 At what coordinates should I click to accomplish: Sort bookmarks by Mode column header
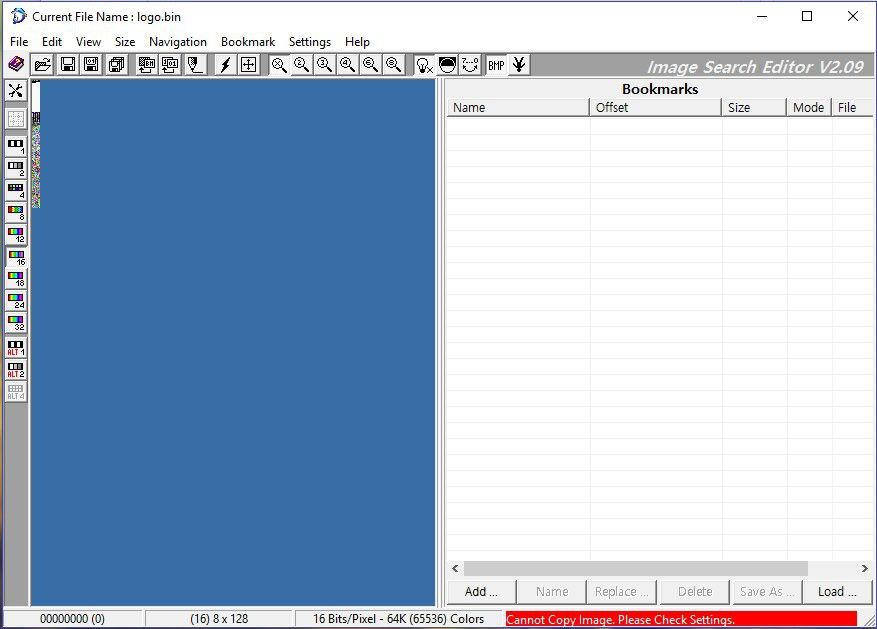tap(809, 107)
